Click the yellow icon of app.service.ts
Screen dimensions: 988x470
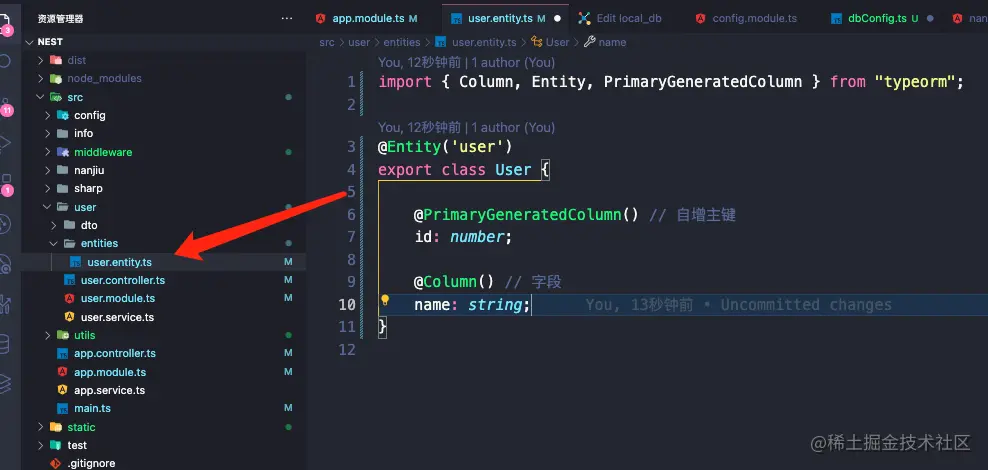62,390
